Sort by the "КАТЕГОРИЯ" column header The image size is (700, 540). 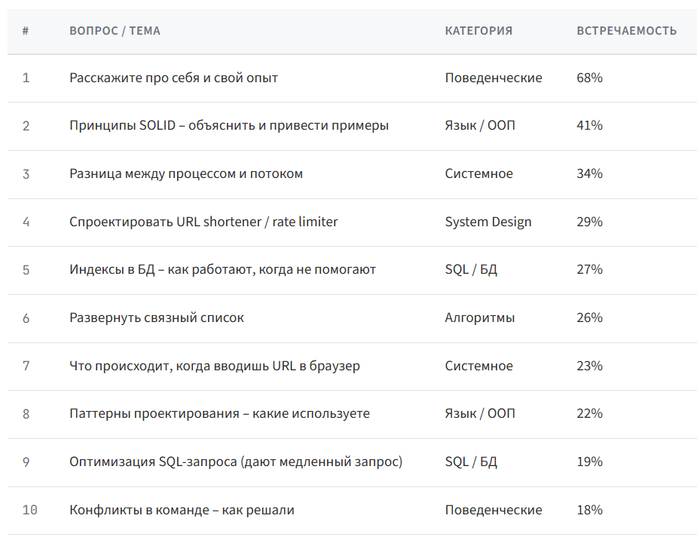pyautogui.click(x=478, y=31)
